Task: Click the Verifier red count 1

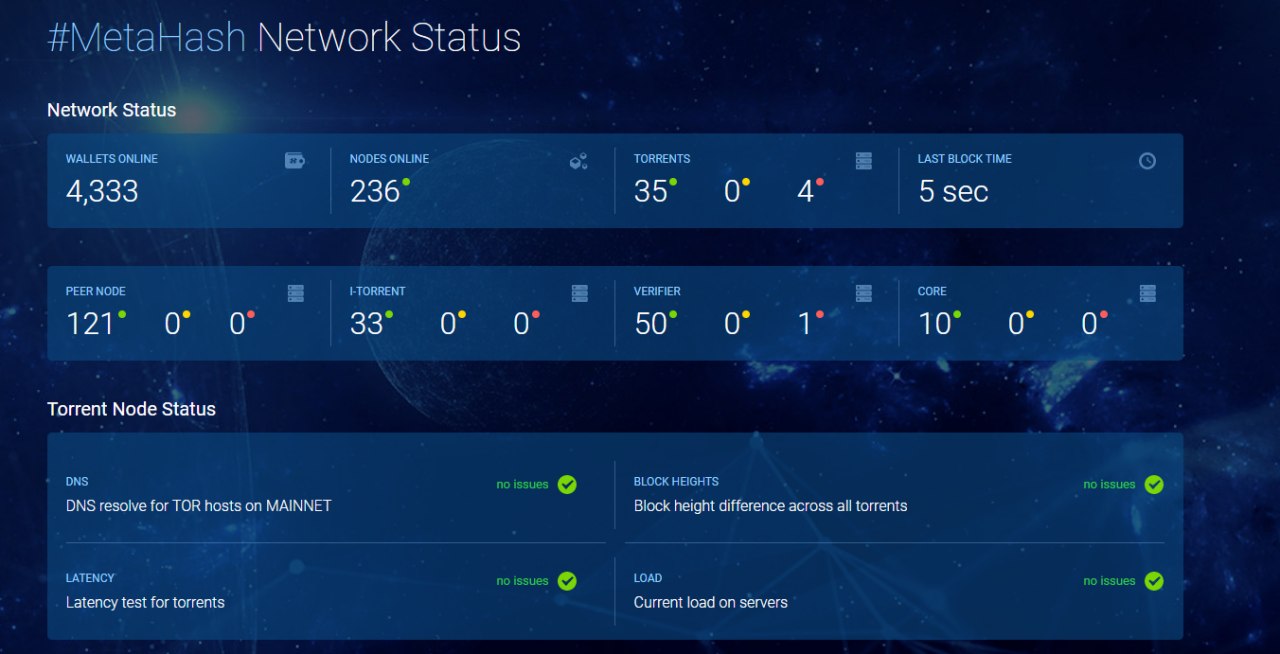Action: coord(805,324)
